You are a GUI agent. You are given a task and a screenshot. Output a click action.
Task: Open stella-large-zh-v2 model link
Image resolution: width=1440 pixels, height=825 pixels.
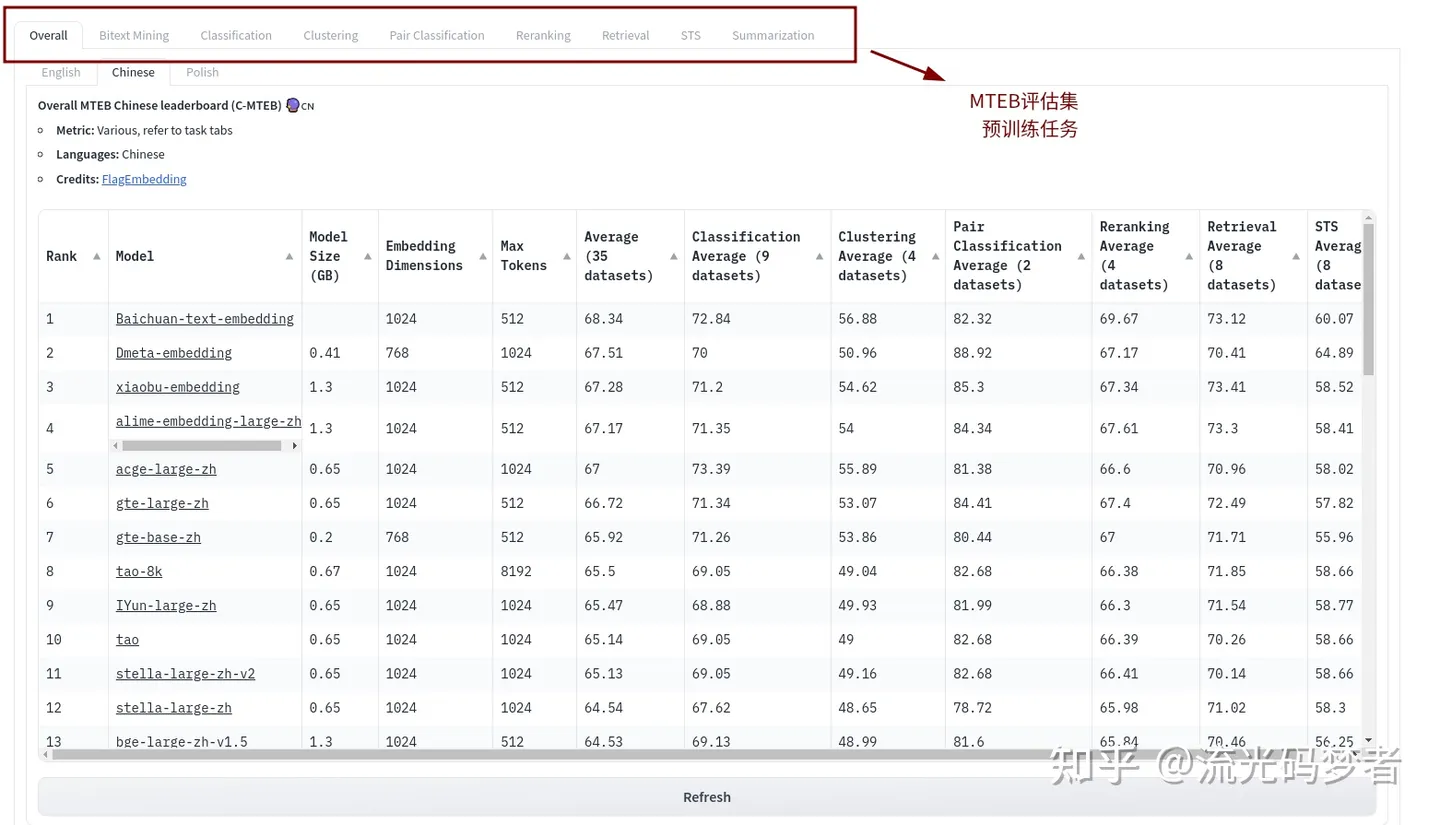pos(185,673)
